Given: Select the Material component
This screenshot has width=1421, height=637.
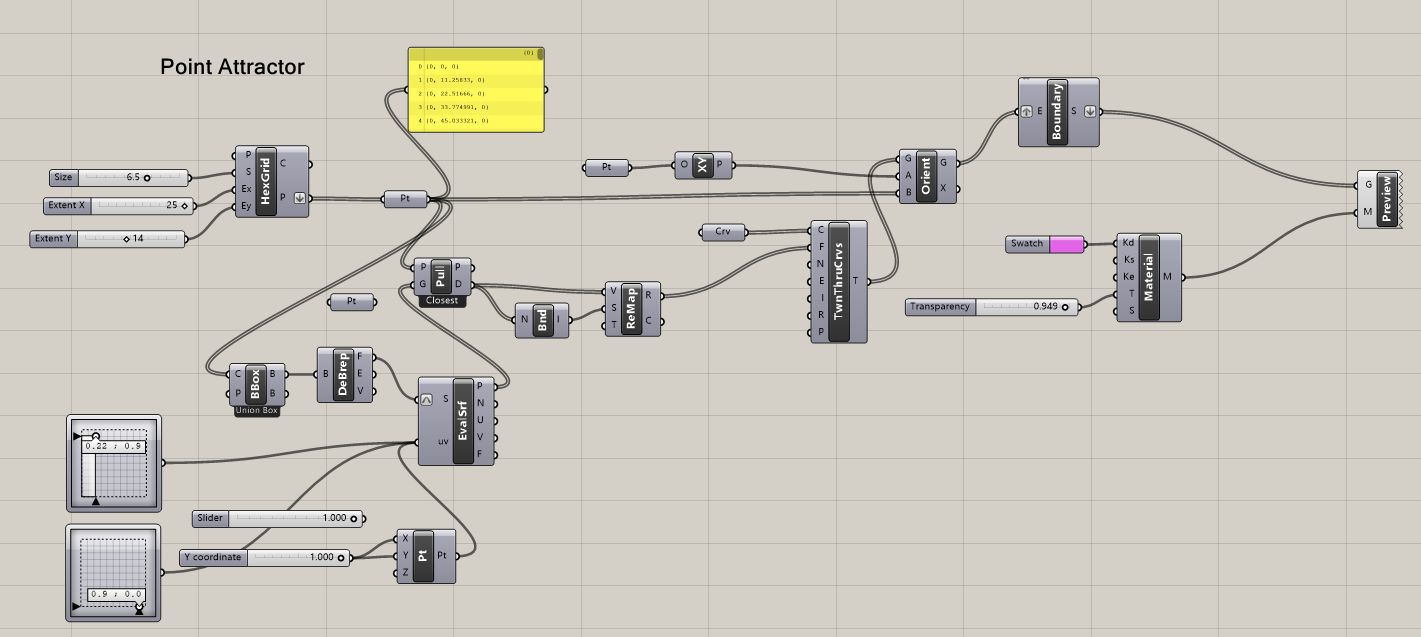Looking at the screenshot, I should pos(1149,278).
